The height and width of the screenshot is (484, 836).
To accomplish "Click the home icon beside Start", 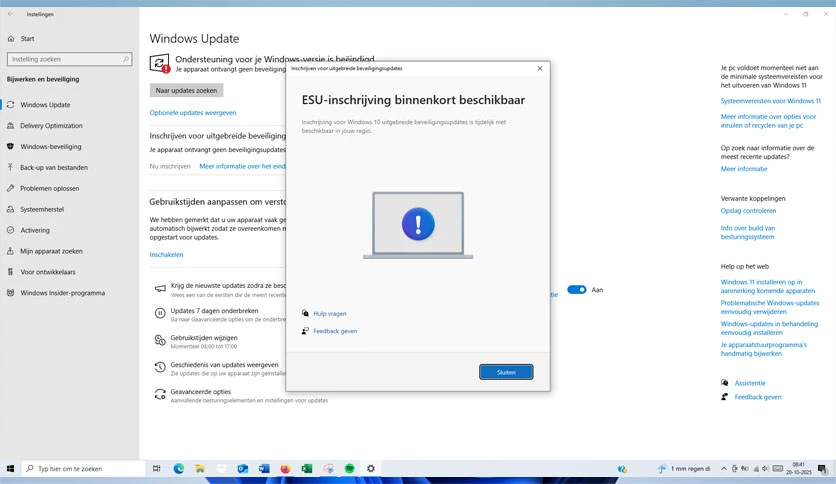I will point(11,38).
